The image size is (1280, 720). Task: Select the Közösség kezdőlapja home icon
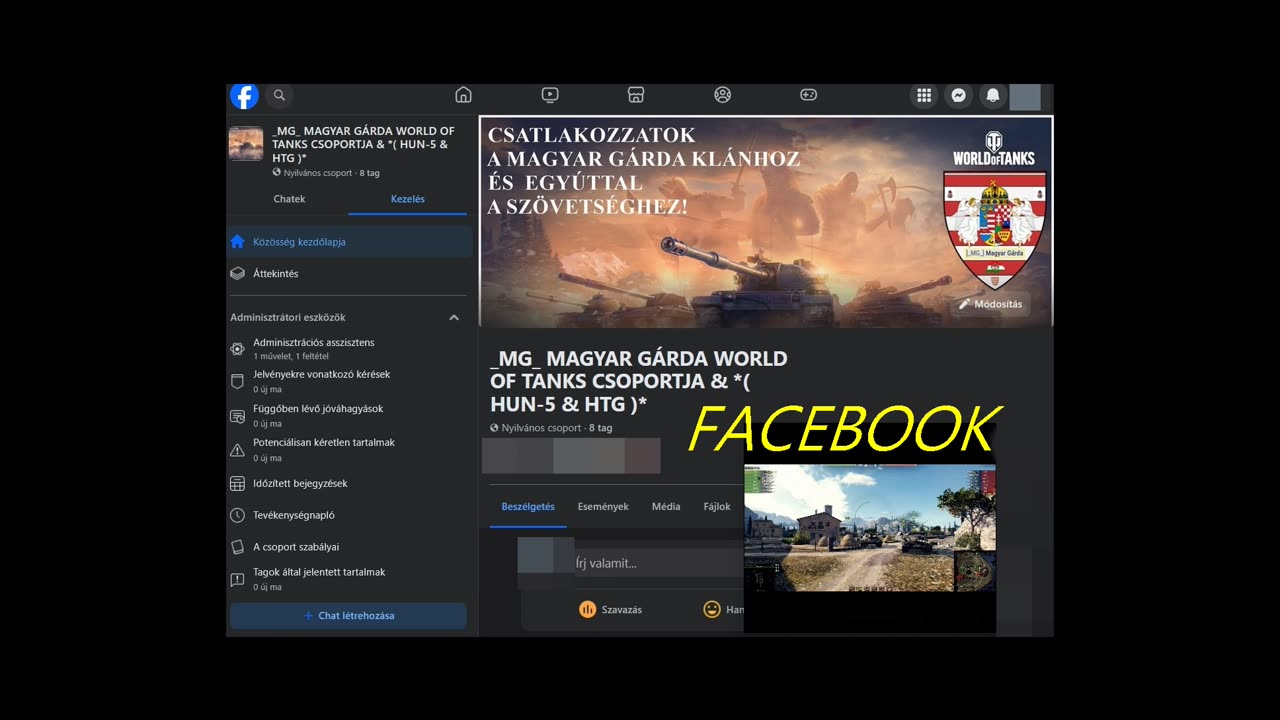tap(237, 241)
